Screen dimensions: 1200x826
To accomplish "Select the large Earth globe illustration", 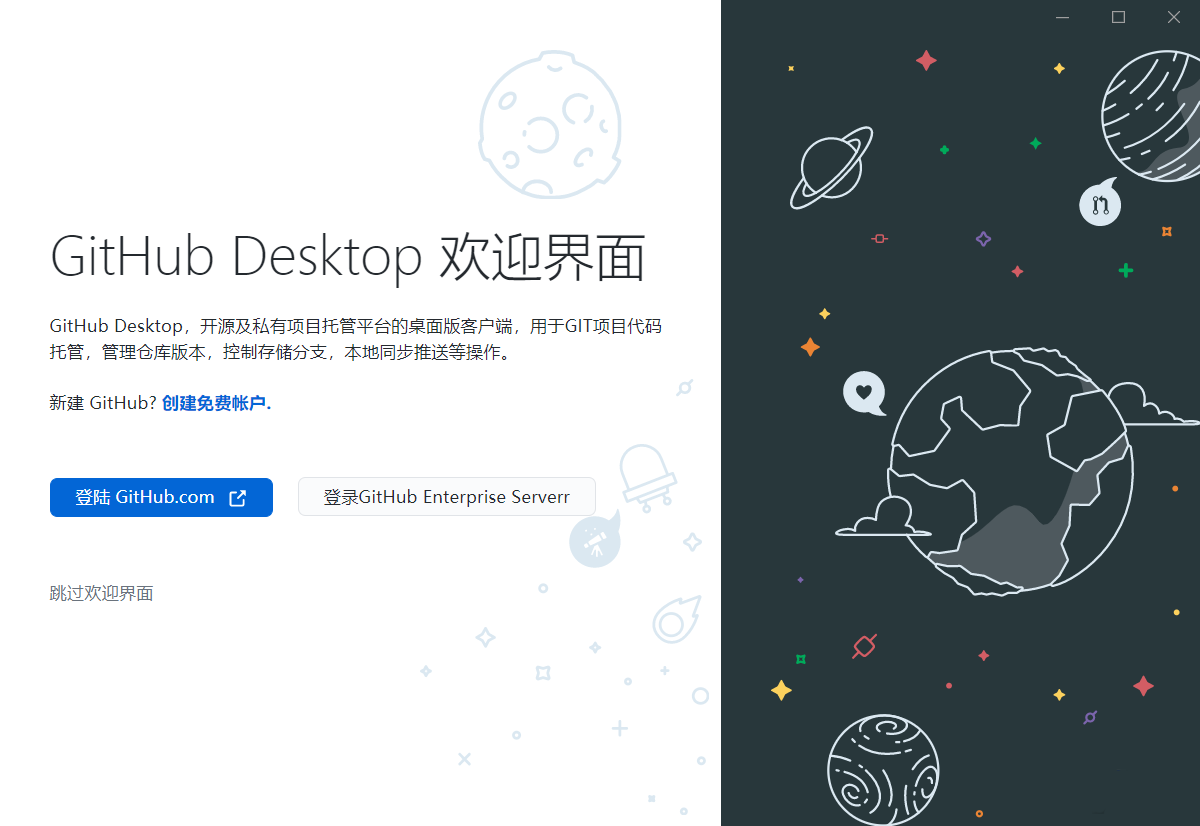I will coord(1010,470).
